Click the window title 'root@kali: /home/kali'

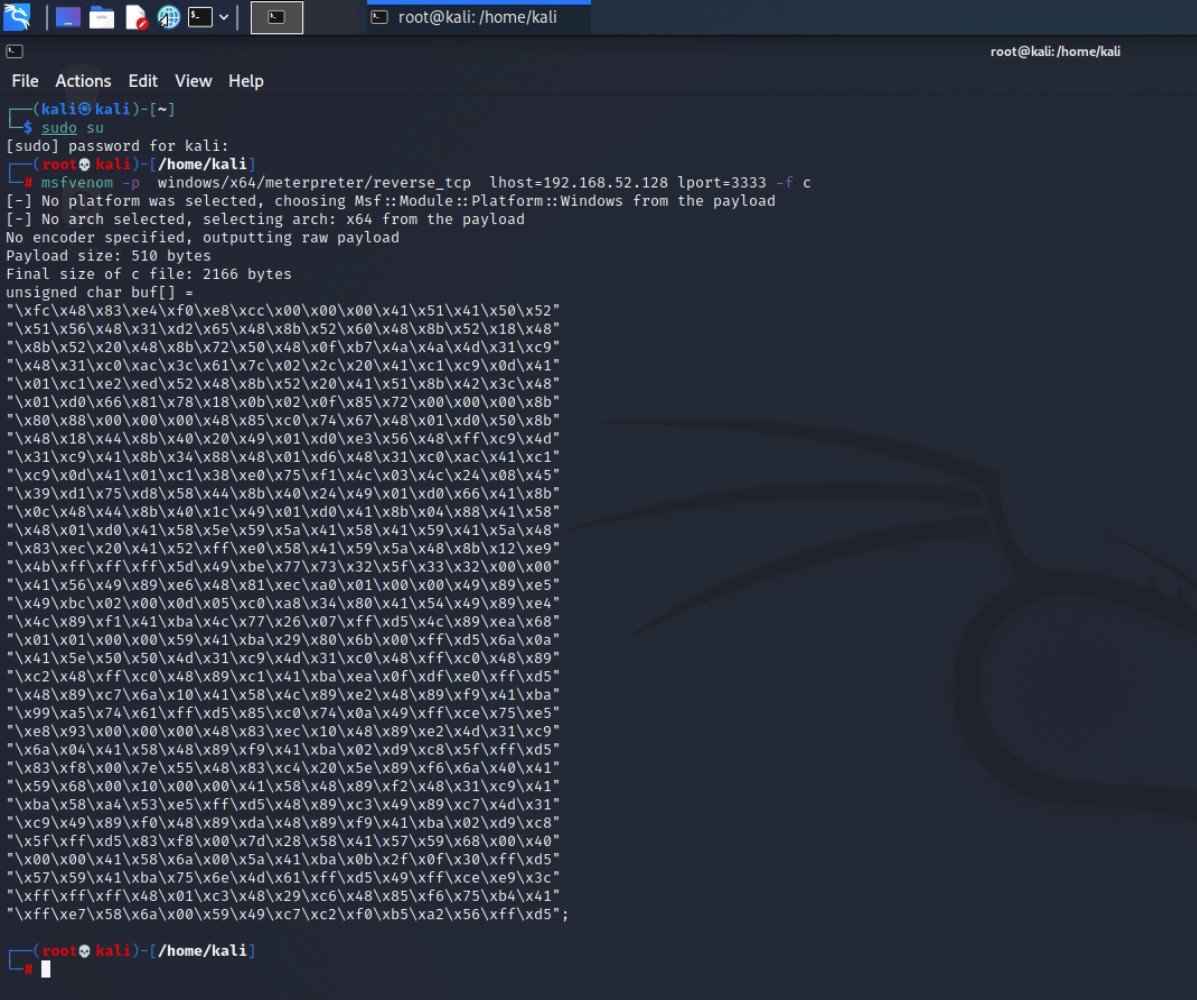click(x=1055, y=51)
